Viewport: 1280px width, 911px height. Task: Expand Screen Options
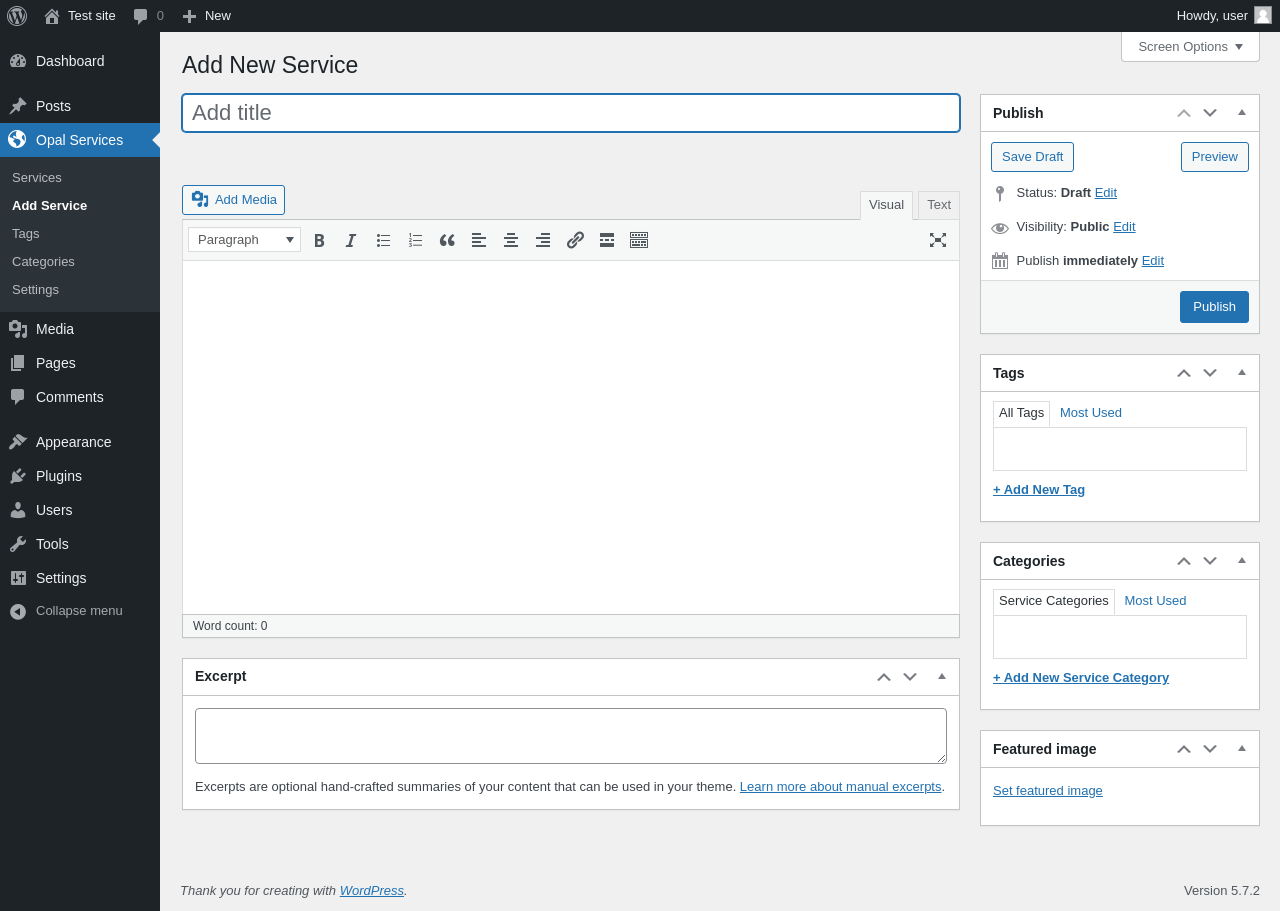1190,46
